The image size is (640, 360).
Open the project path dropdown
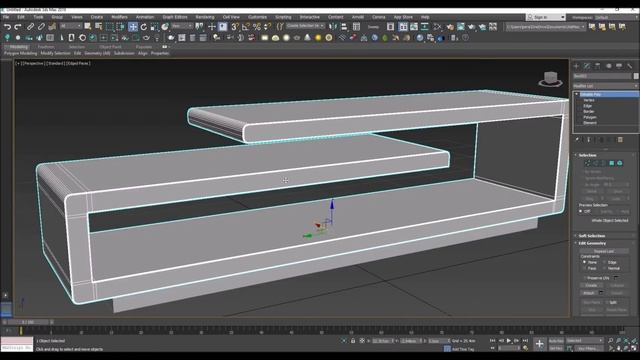click(x=546, y=27)
